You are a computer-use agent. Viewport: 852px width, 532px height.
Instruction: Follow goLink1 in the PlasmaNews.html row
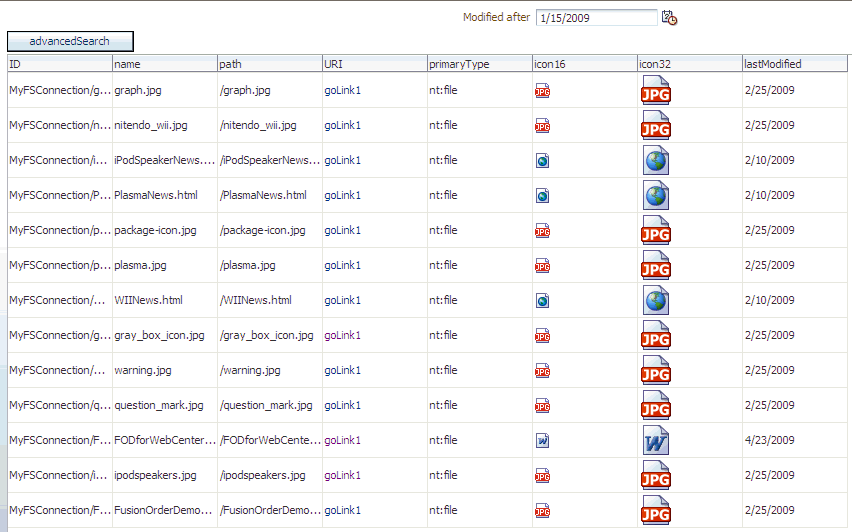pos(342,195)
